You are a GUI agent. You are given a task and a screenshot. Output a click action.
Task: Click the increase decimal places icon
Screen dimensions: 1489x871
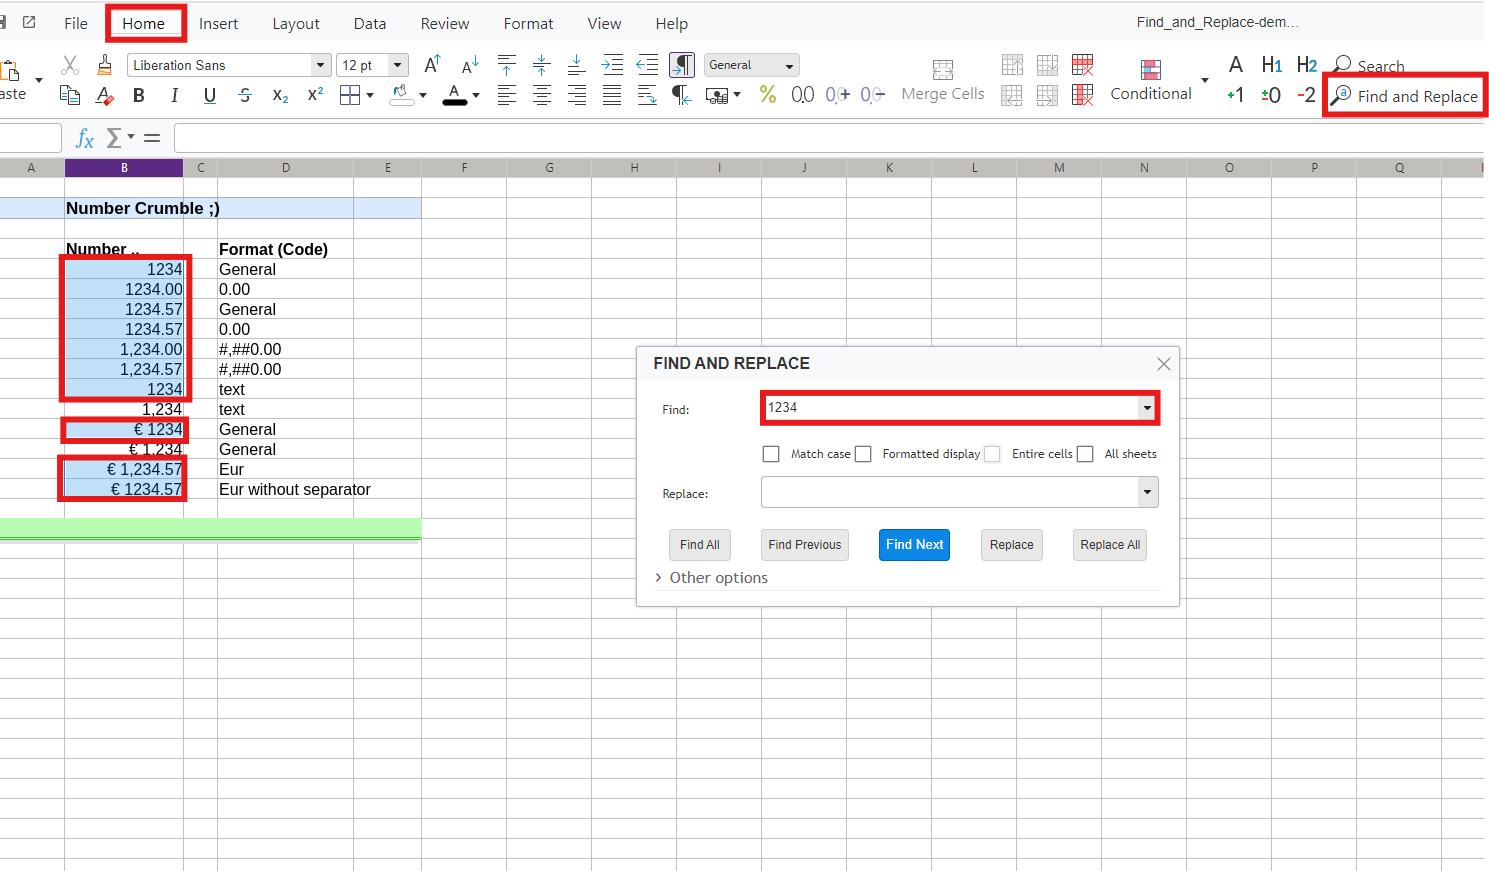pyautogui.click(x=836, y=95)
